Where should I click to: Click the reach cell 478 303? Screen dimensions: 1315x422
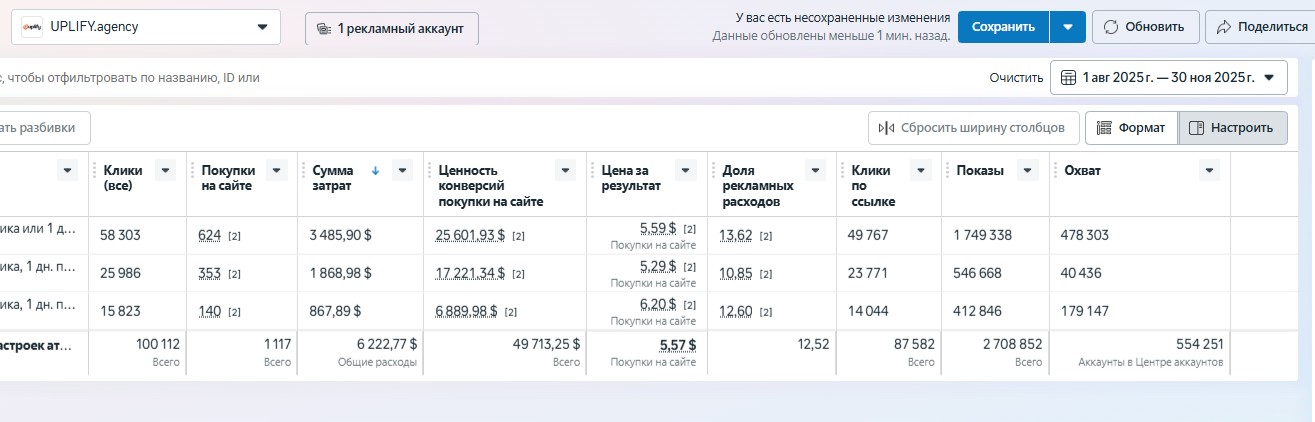pos(1084,235)
